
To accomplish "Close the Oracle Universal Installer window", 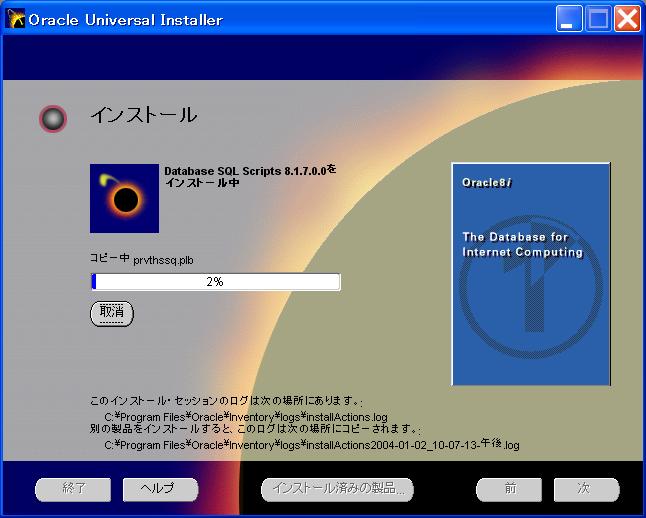I will [627, 19].
